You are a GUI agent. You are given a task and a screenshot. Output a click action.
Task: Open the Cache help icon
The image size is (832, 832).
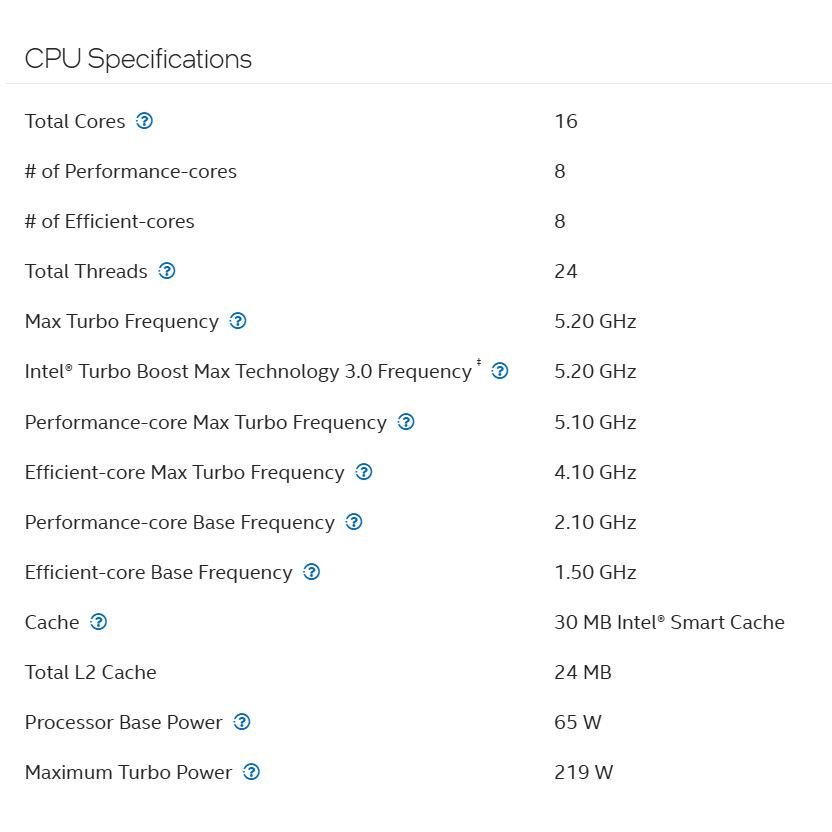[x=98, y=622]
